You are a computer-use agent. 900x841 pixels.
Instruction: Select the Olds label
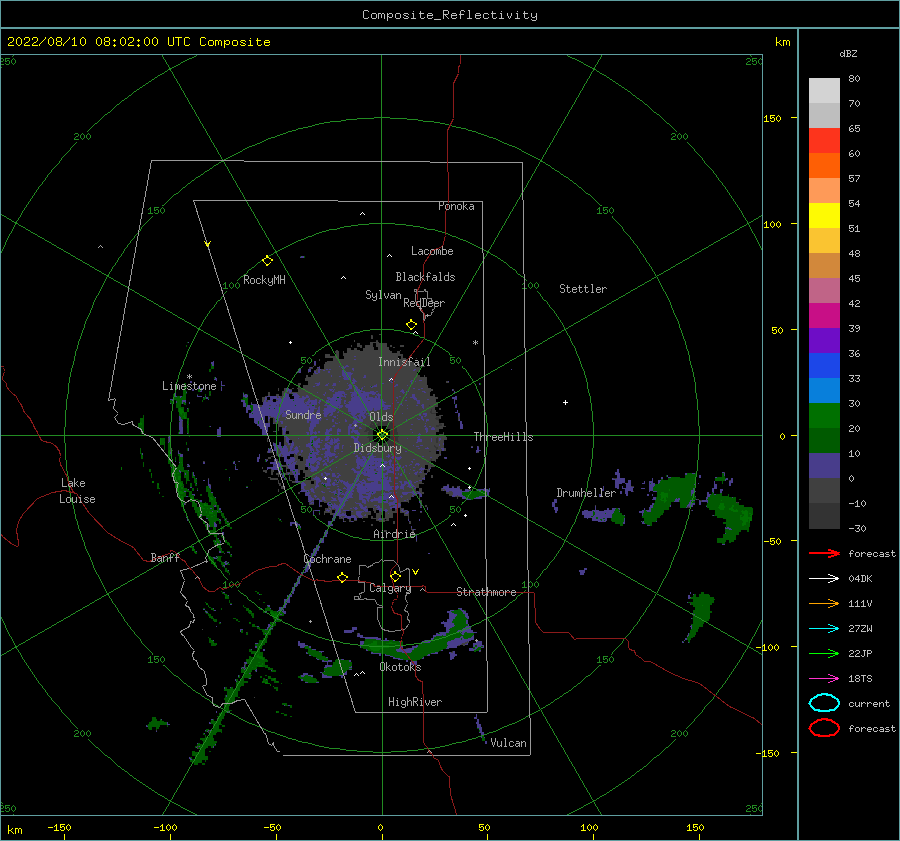(x=381, y=417)
